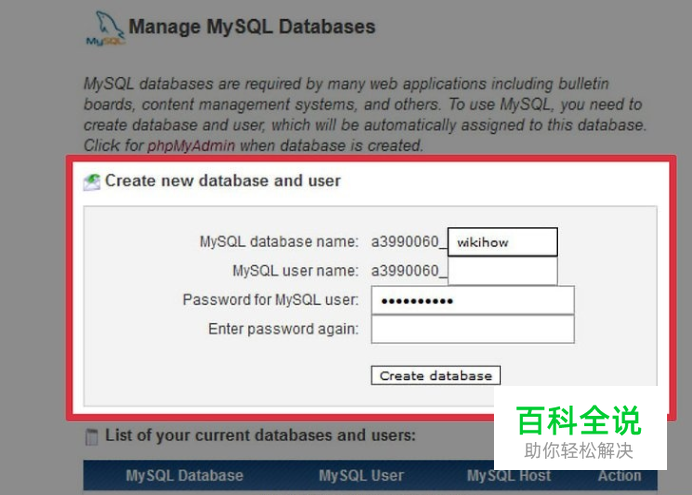Focus the Enter password again field
The image size is (692, 495).
pos(473,329)
